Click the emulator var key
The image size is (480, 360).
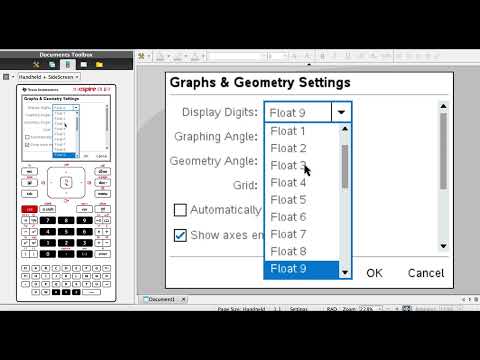point(84,209)
